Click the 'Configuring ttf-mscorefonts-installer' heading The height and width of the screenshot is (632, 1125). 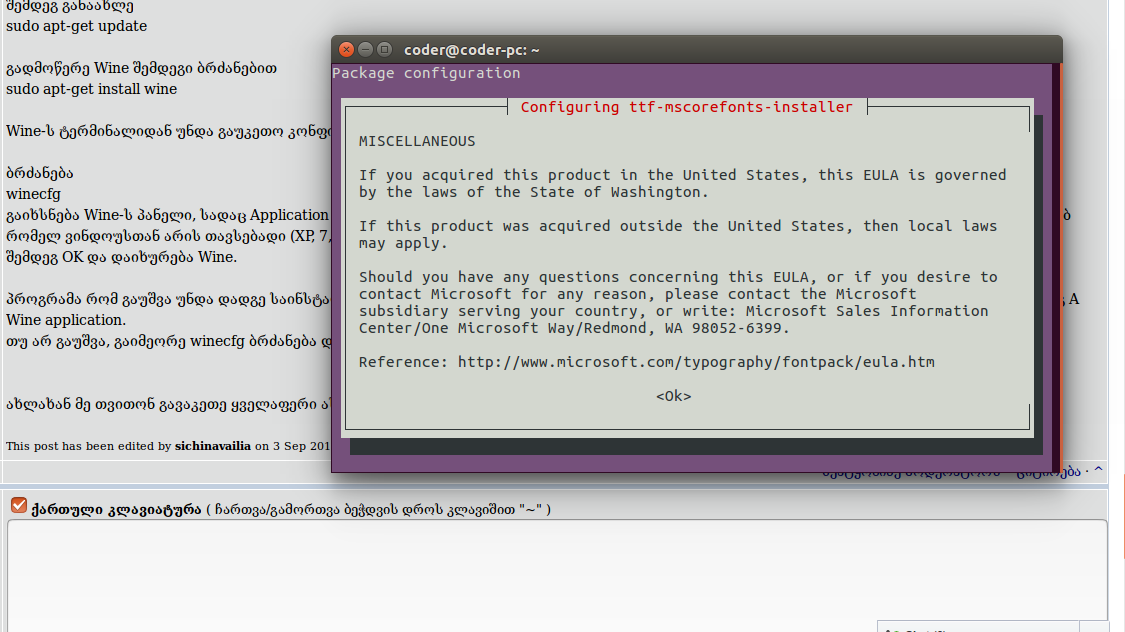pyautogui.click(x=687, y=107)
